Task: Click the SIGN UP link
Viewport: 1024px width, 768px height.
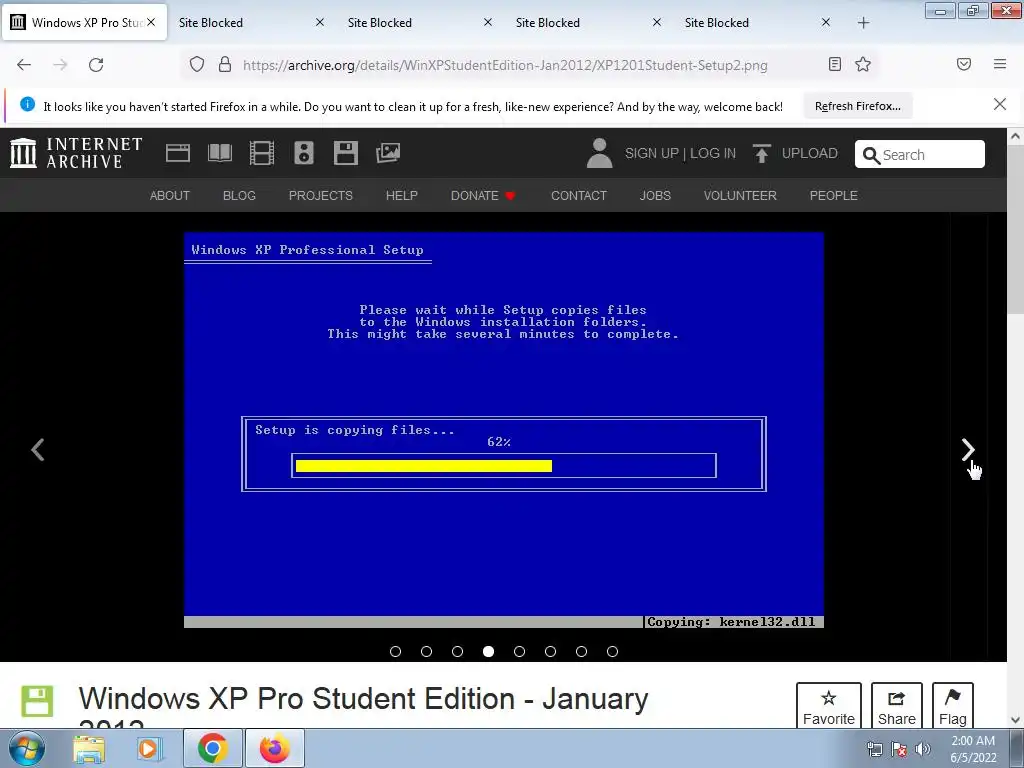Action: 652,153
